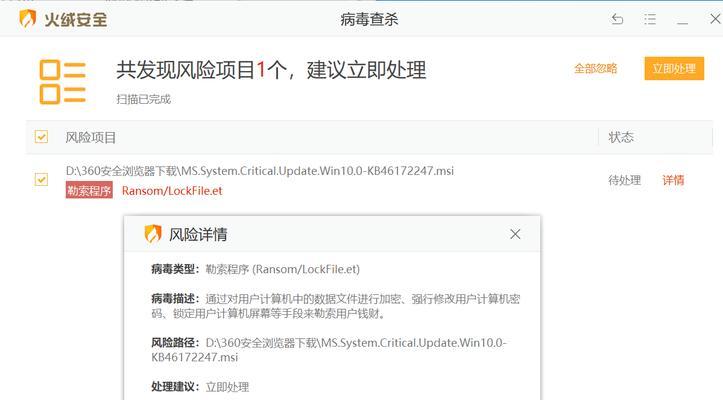Click the 风险详情 dialog title
This screenshot has height=400, width=723.
pyautogui.click(x=198, y=234)
